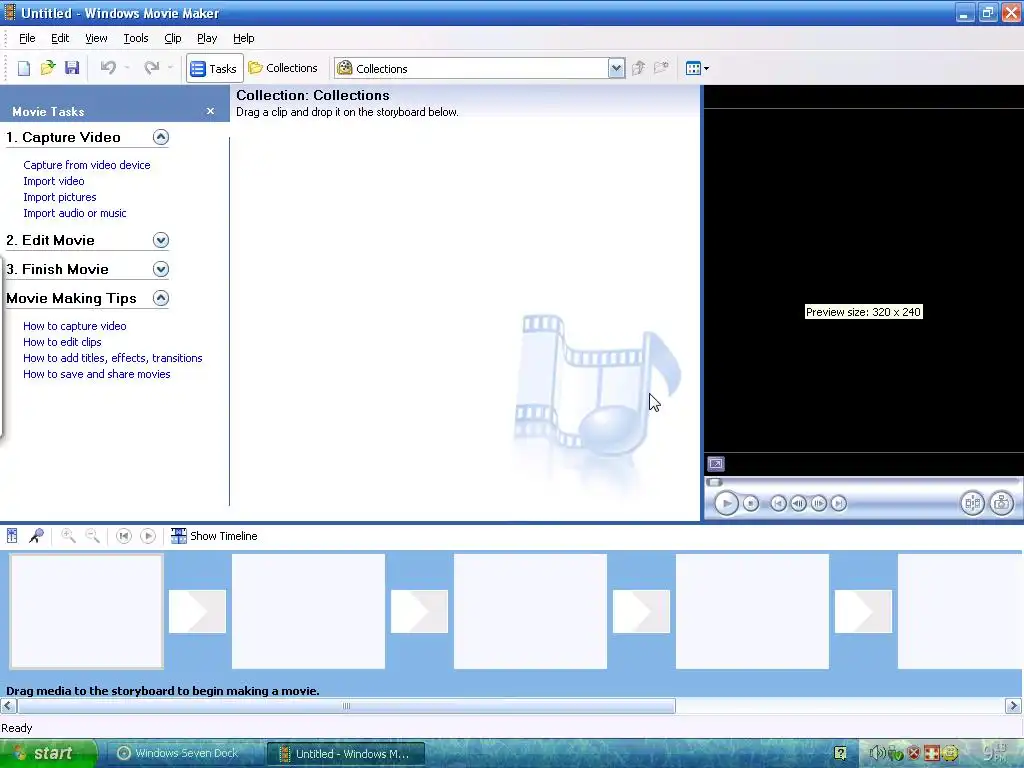Viewport: 1024px width, 768px height.
Task: Open the Play menu
Action: click(x=207, y=38)
